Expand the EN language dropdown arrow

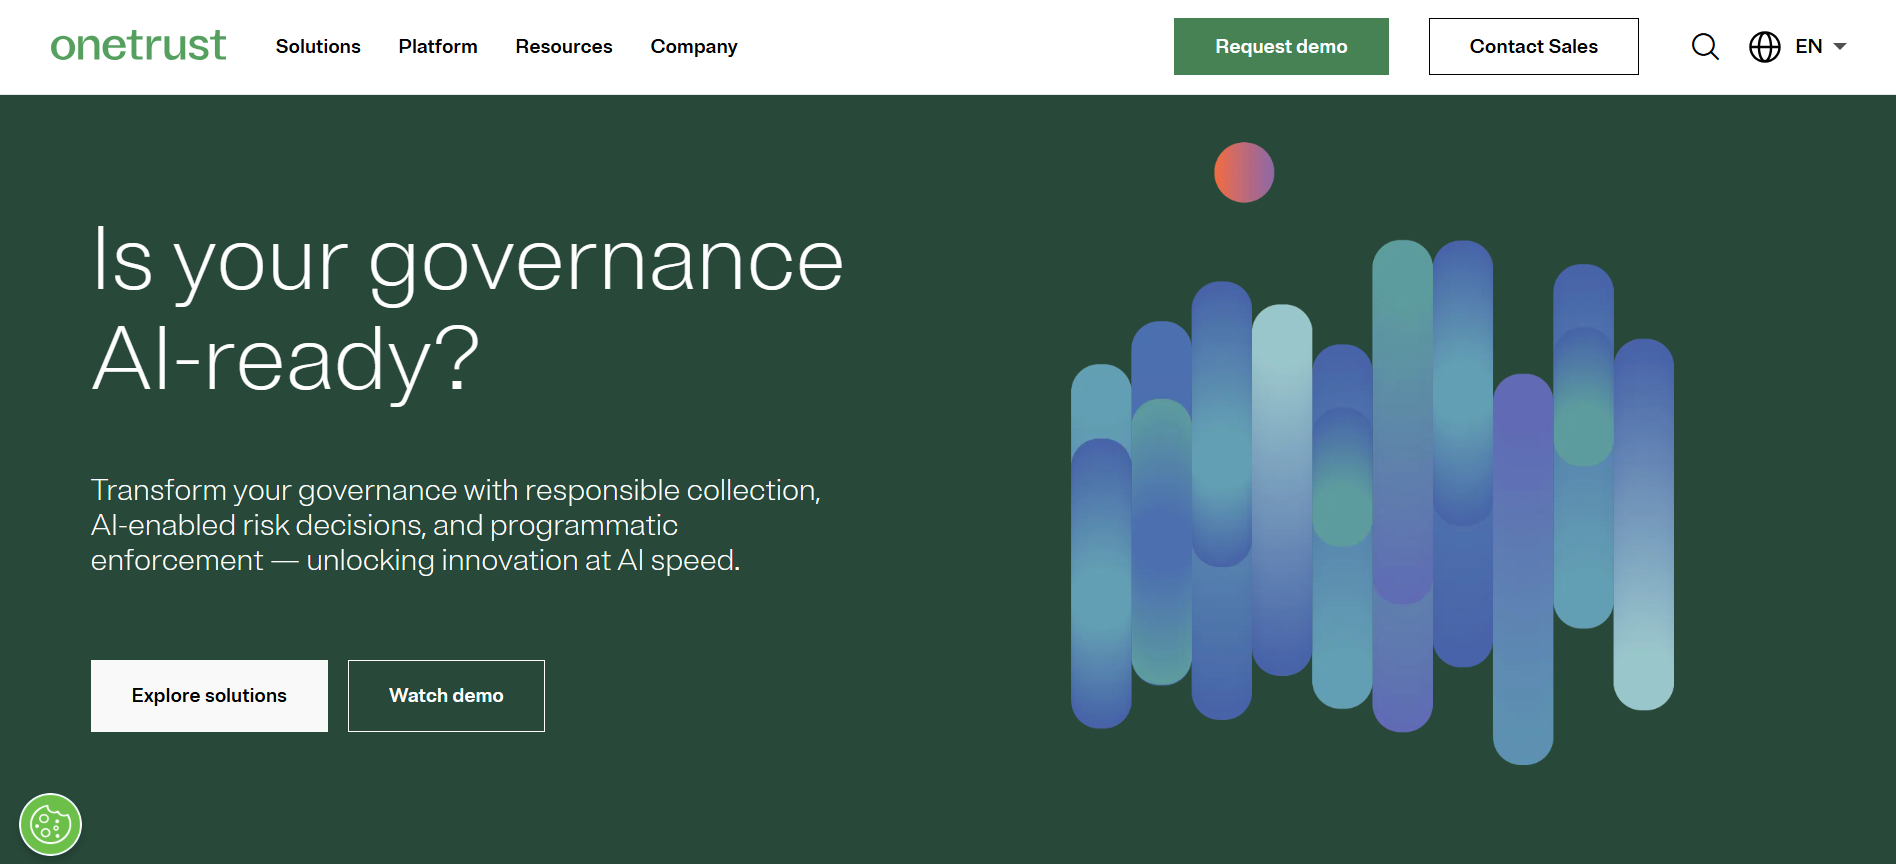1840,46
